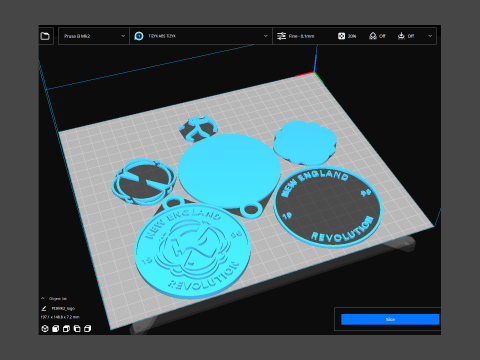The image size is (480, 360).
Task: Select the flower-shaped model
Action: point(305,143)
